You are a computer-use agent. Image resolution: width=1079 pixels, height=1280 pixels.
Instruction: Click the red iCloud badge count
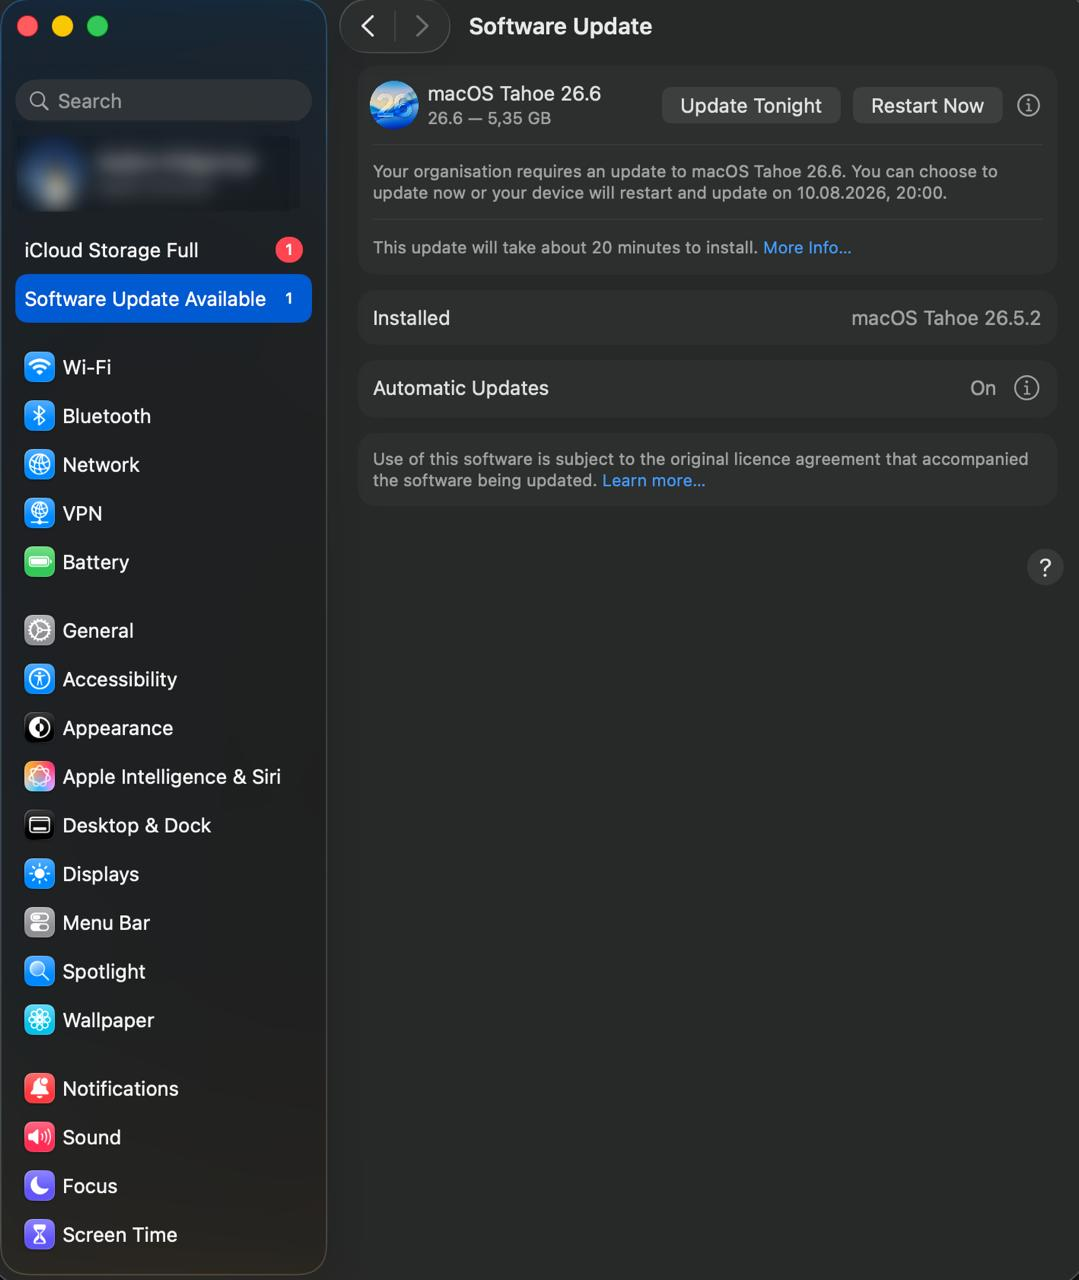click(x=289, y=250)
